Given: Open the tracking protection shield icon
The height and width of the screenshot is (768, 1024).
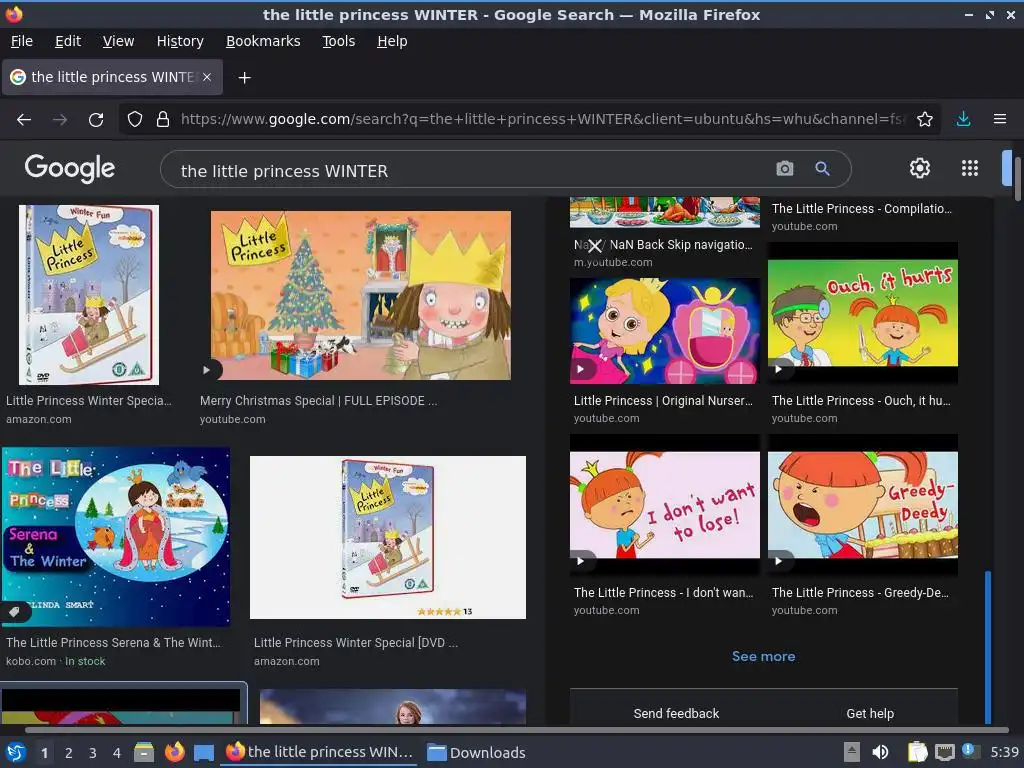Looking at the screenshot, I should coord(135,120).
